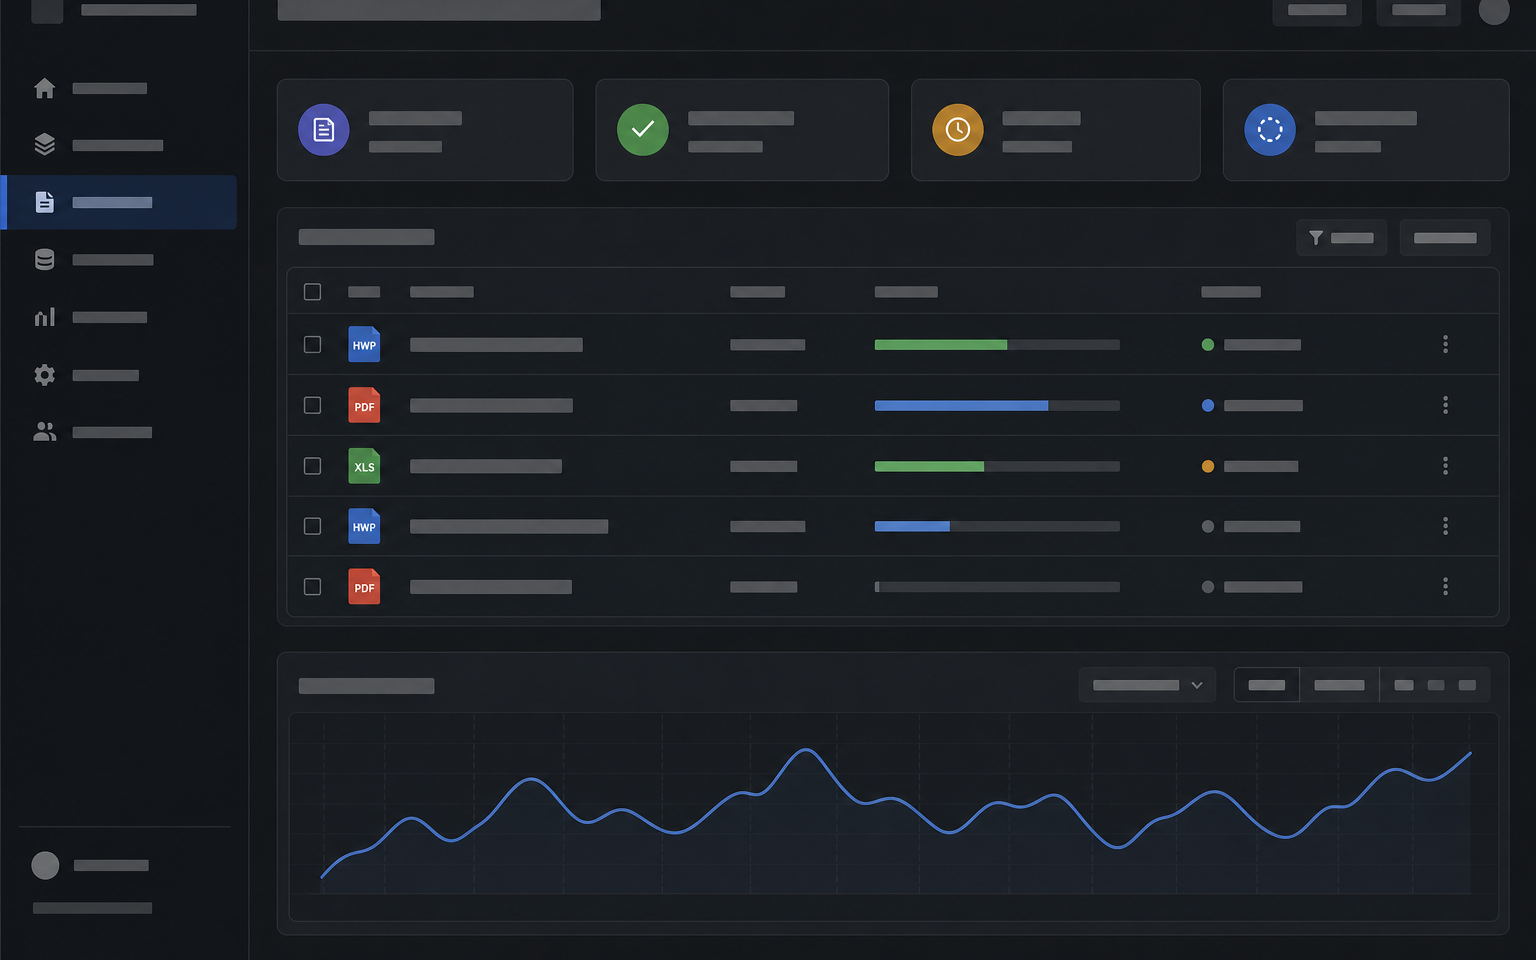Click the purple document summary card icon

(324, 130)
